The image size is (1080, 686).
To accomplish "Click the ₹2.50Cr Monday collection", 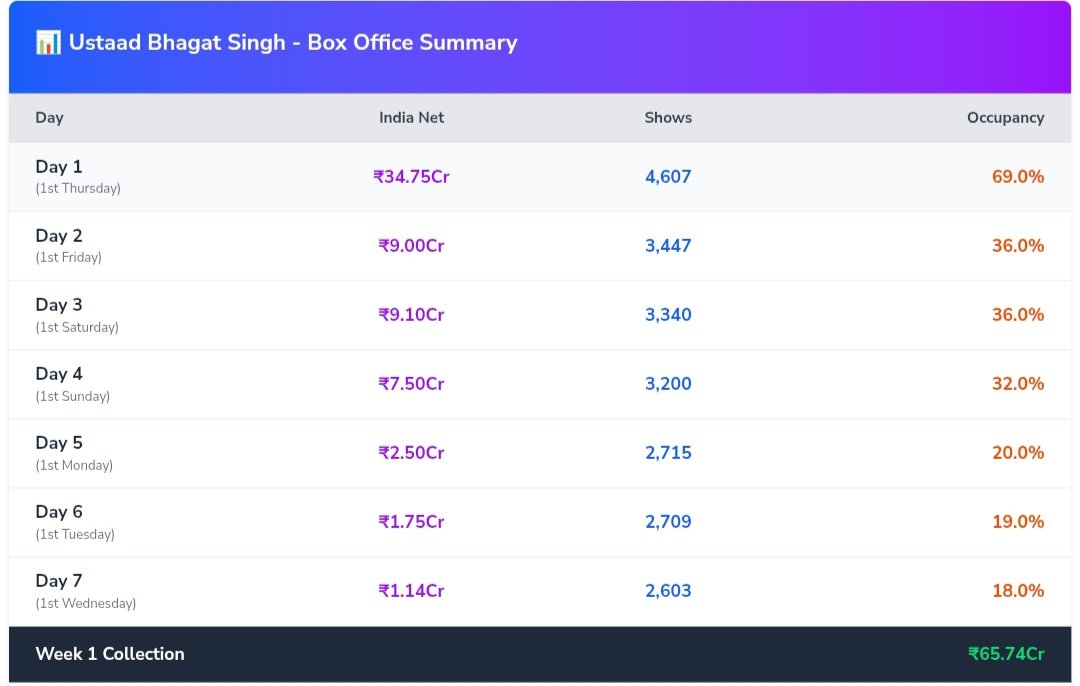I will point(411,453).
